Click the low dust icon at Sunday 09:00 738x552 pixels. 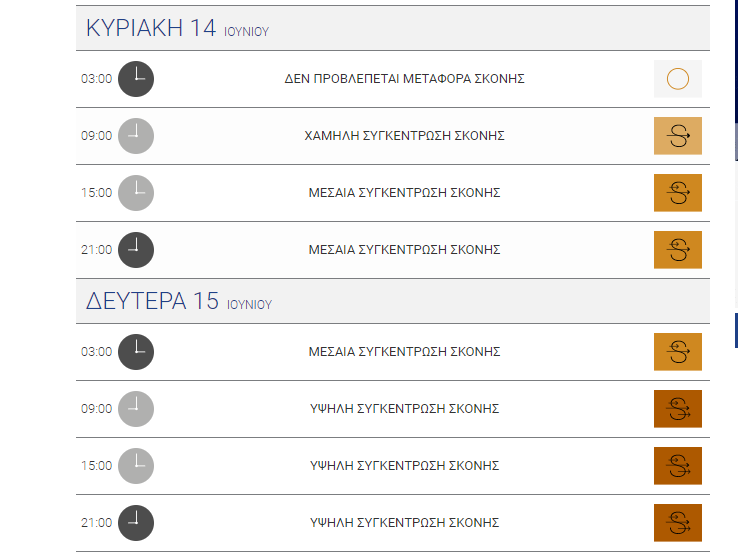677,136
